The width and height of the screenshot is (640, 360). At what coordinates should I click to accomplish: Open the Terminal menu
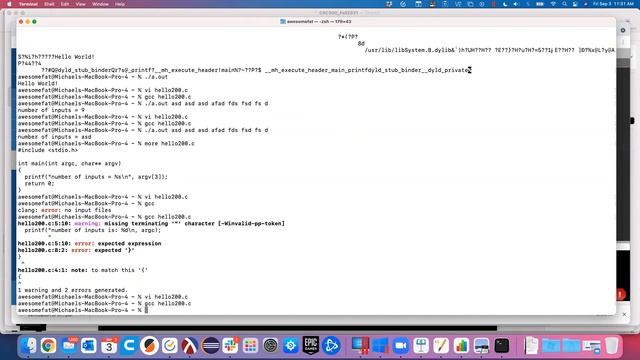28,4
